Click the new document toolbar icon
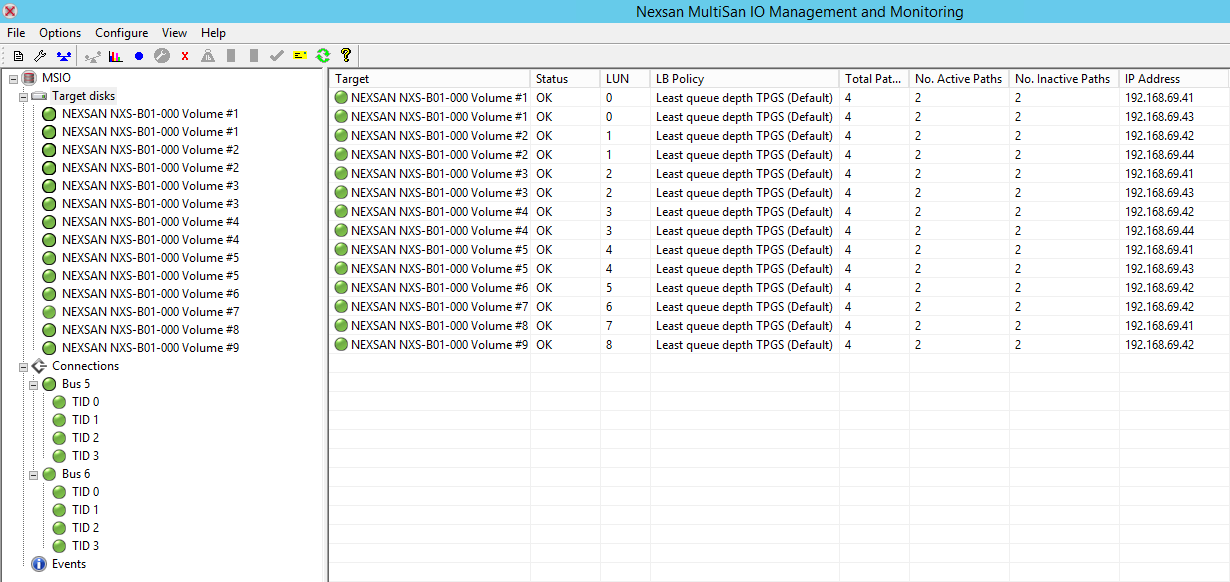The height and width of the screenshot is (582, 1230). [18, 56]
